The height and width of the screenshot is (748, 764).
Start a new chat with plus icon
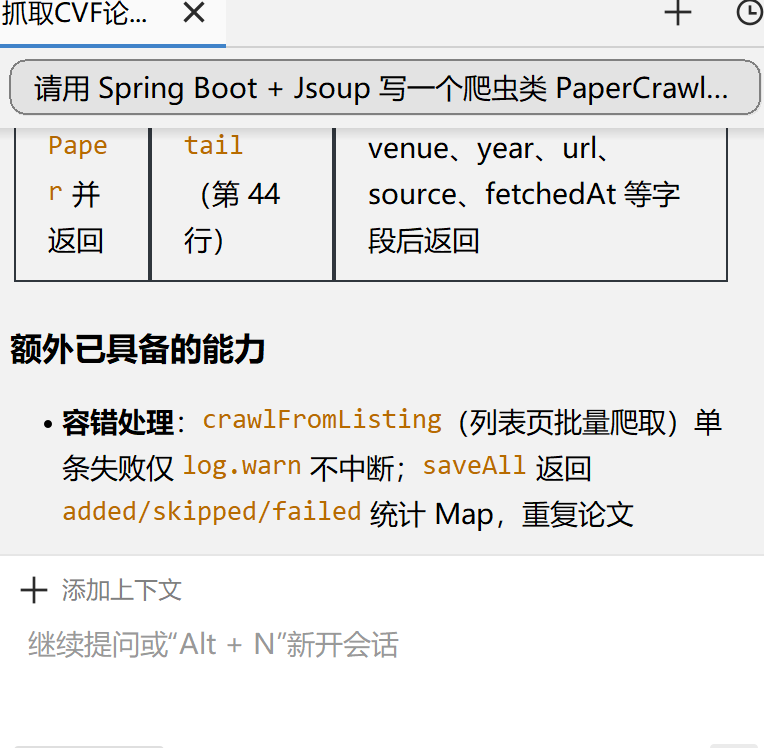(678, 13)
